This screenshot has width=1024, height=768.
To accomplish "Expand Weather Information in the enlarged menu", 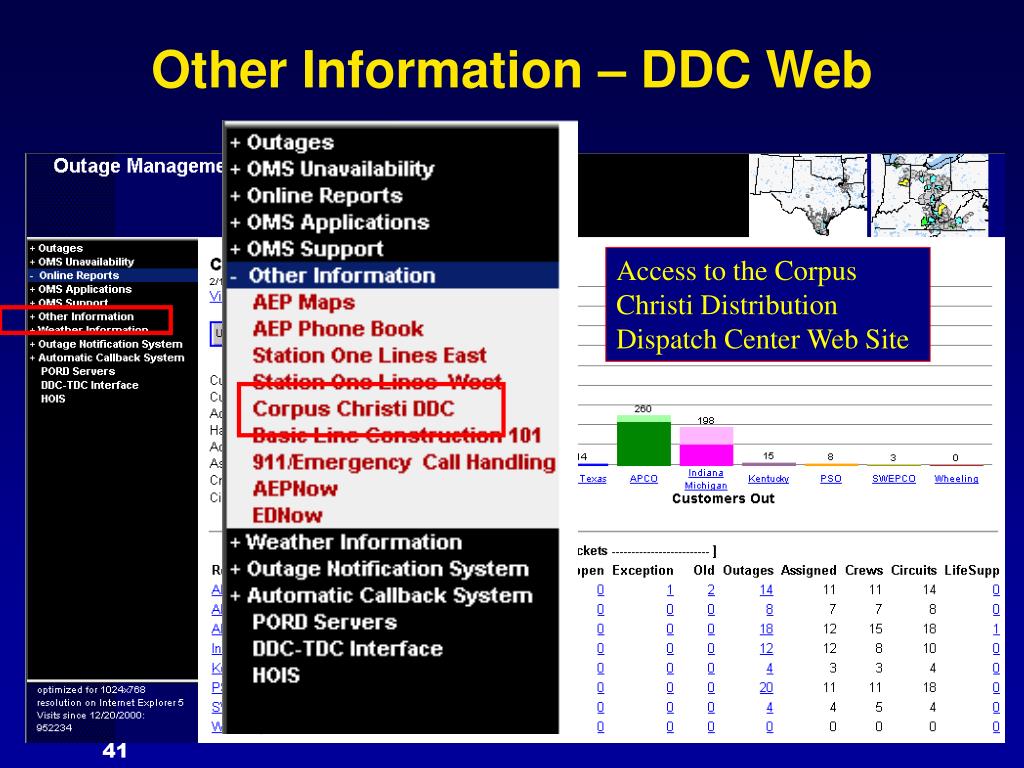I will tap(346, 542).
